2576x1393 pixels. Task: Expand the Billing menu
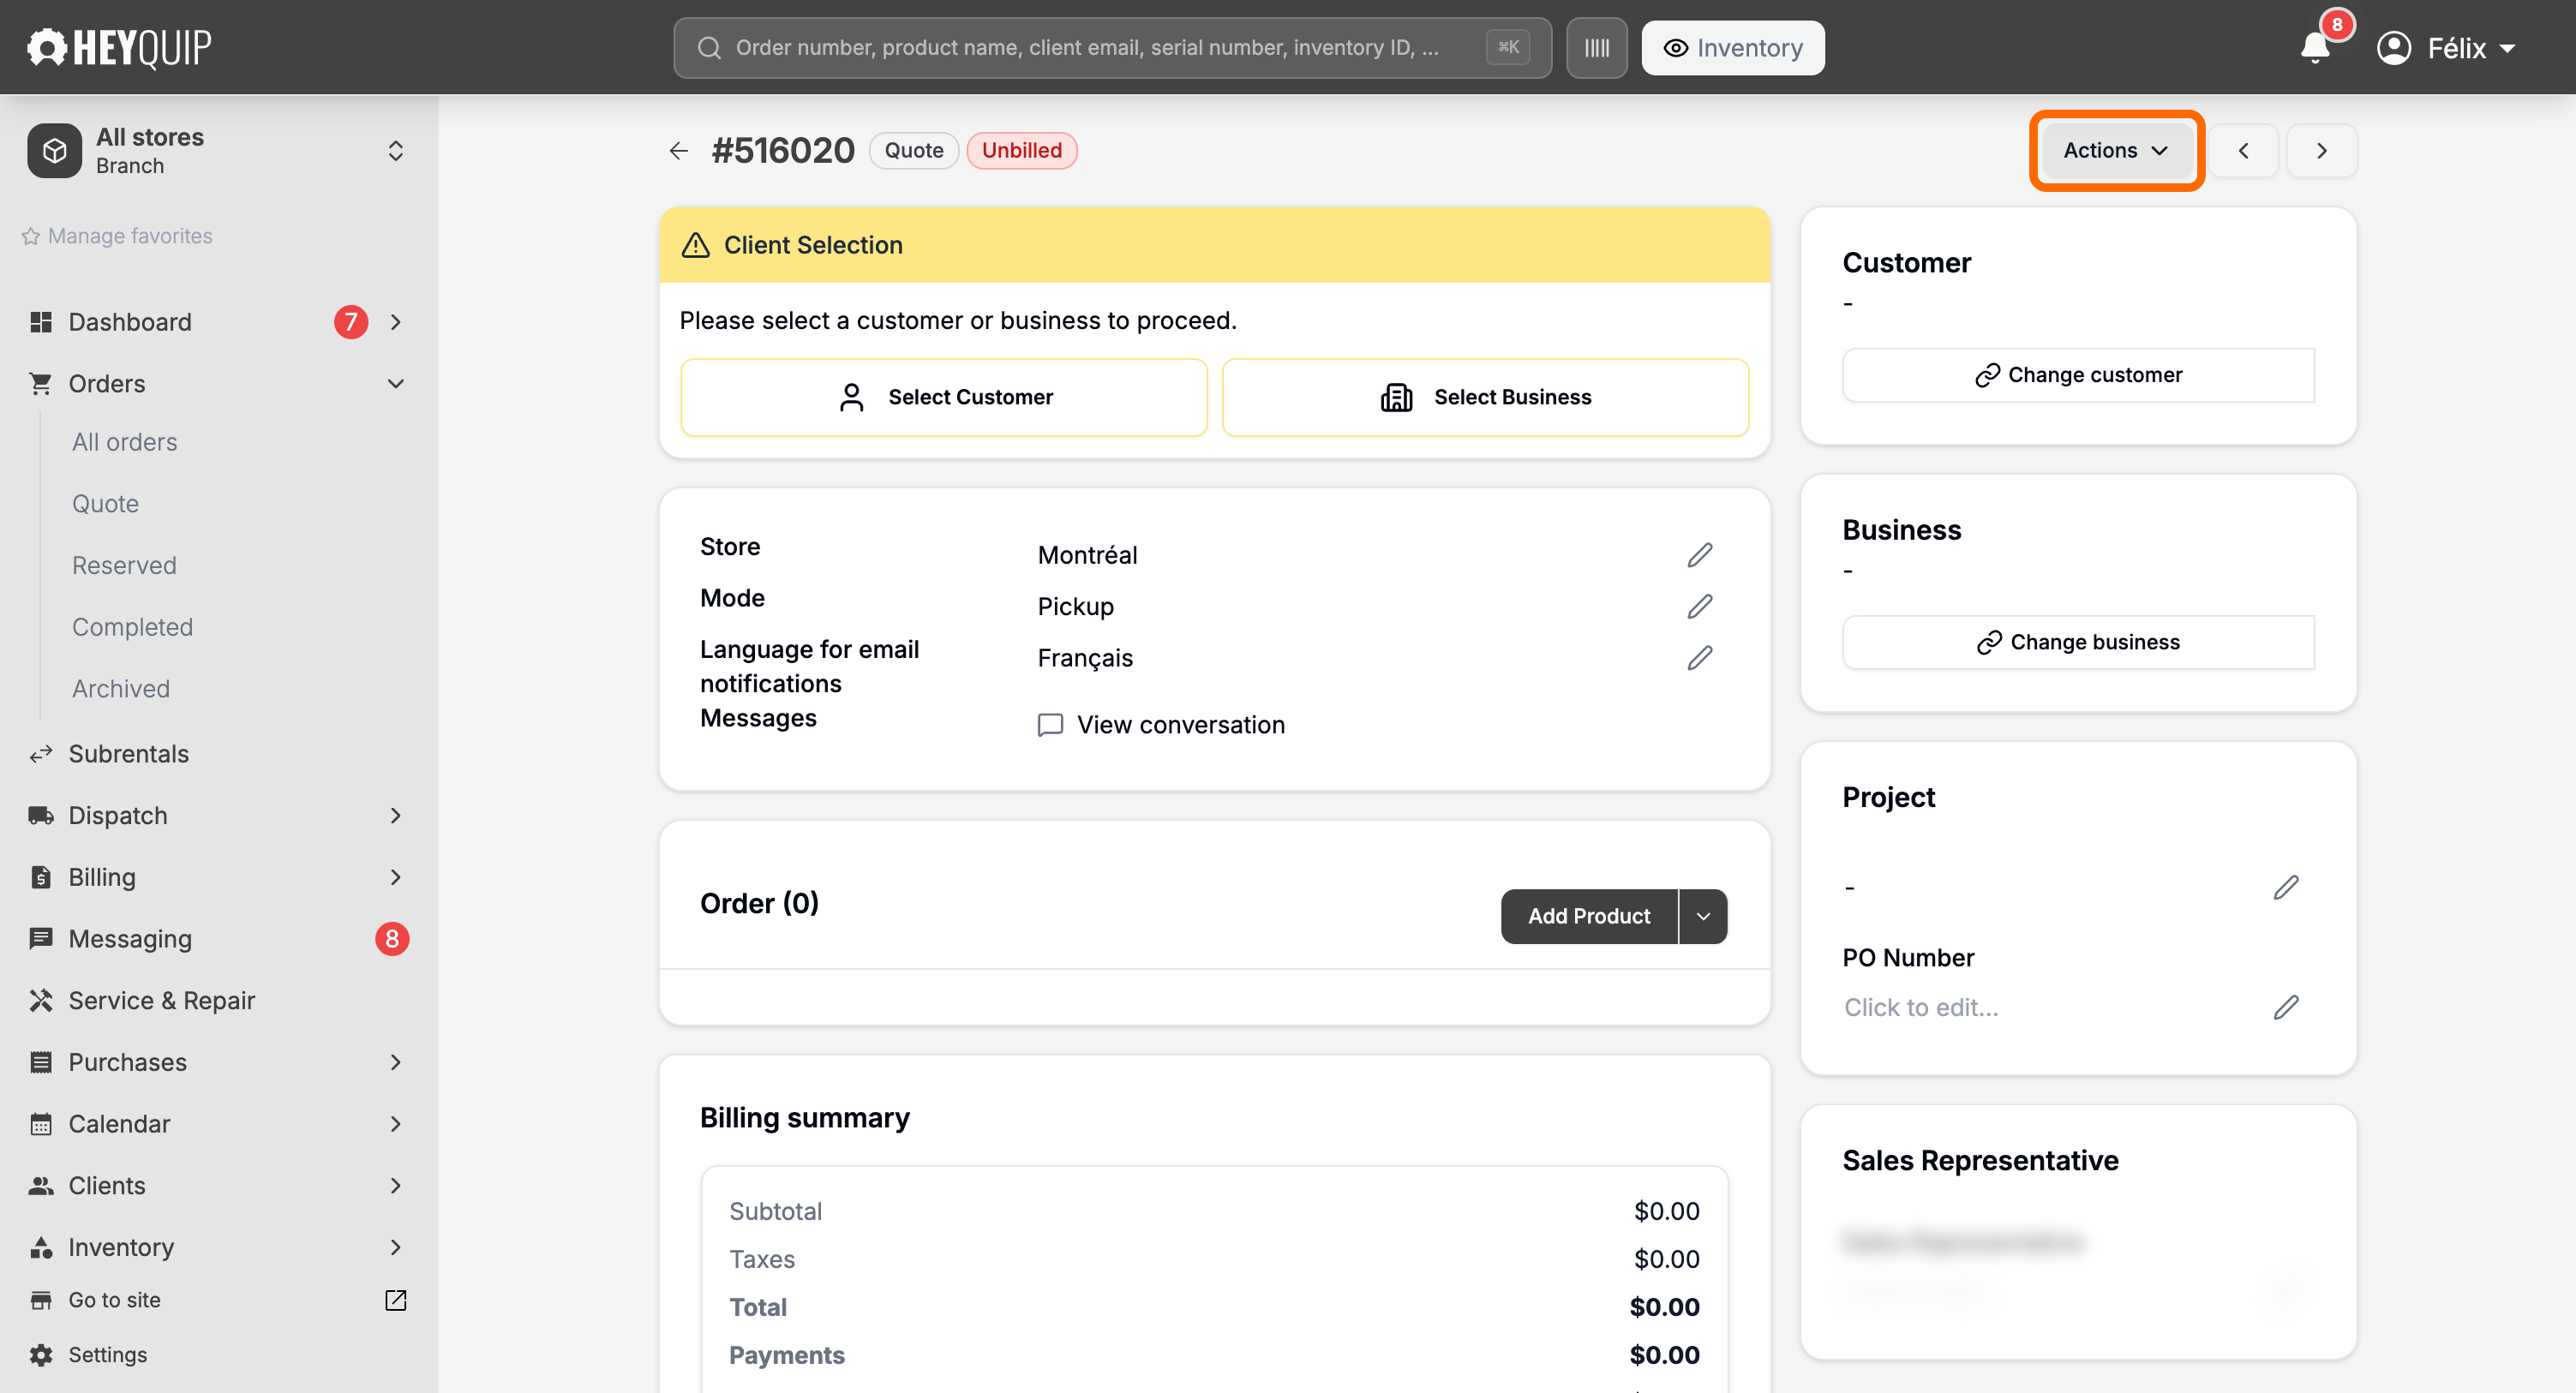pyautogui.click(x=396, y=878)
